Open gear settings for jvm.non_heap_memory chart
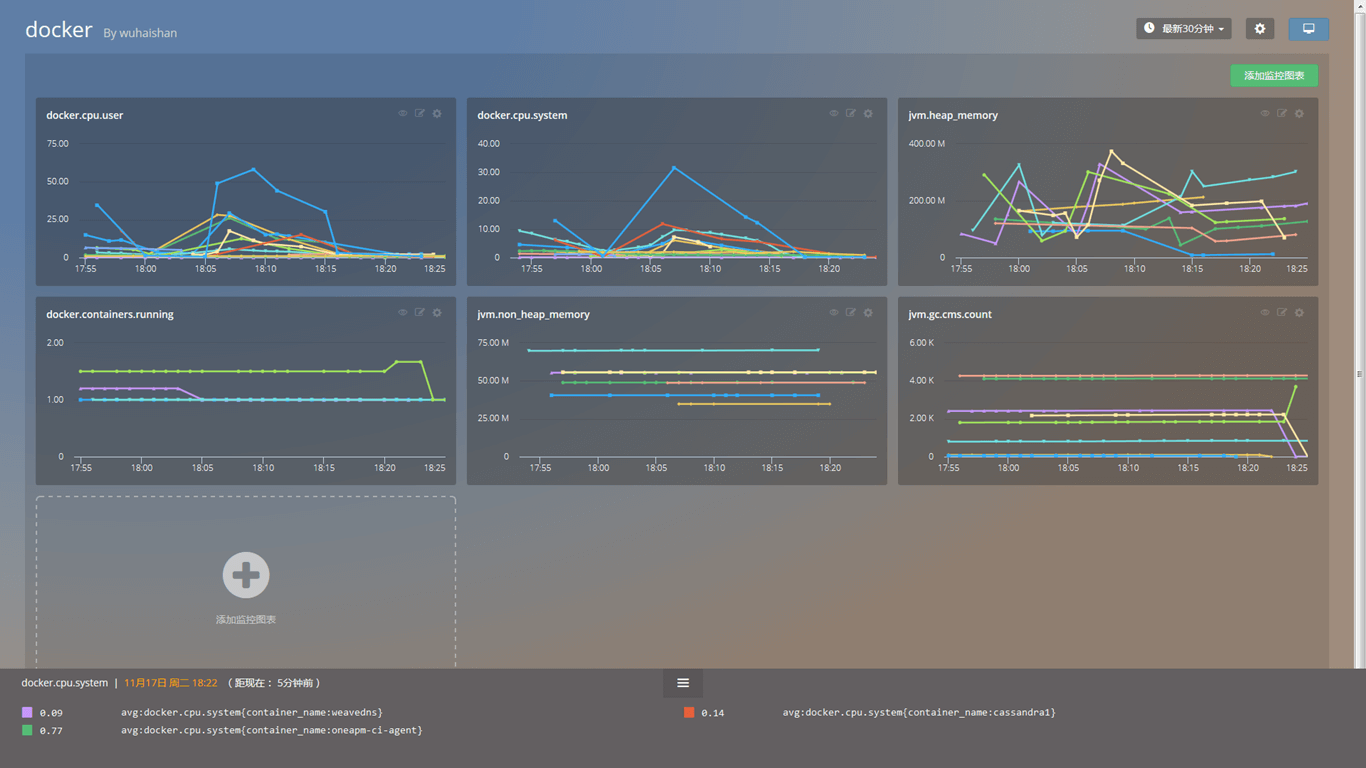Image resolution: width=1366 pixels, height=768 pixels. click(x=868, y=313)
